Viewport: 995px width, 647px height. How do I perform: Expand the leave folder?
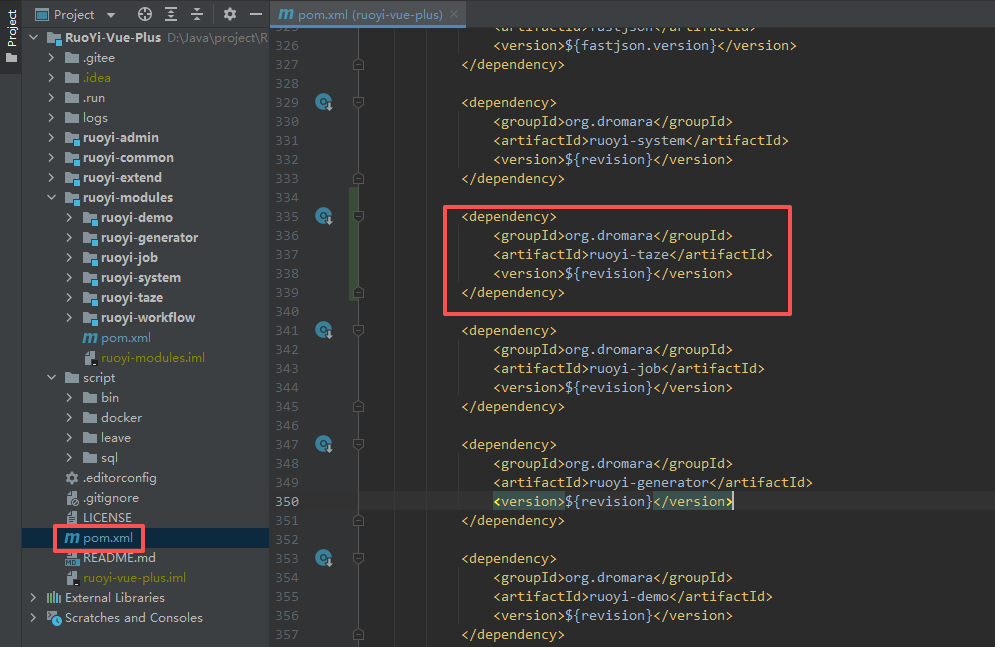coord(69,438)
